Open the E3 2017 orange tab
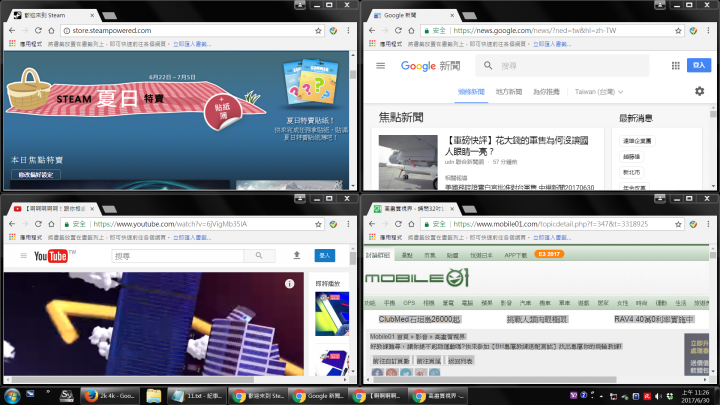Viewport: 720px width, 405px height. tap(549, 254)
